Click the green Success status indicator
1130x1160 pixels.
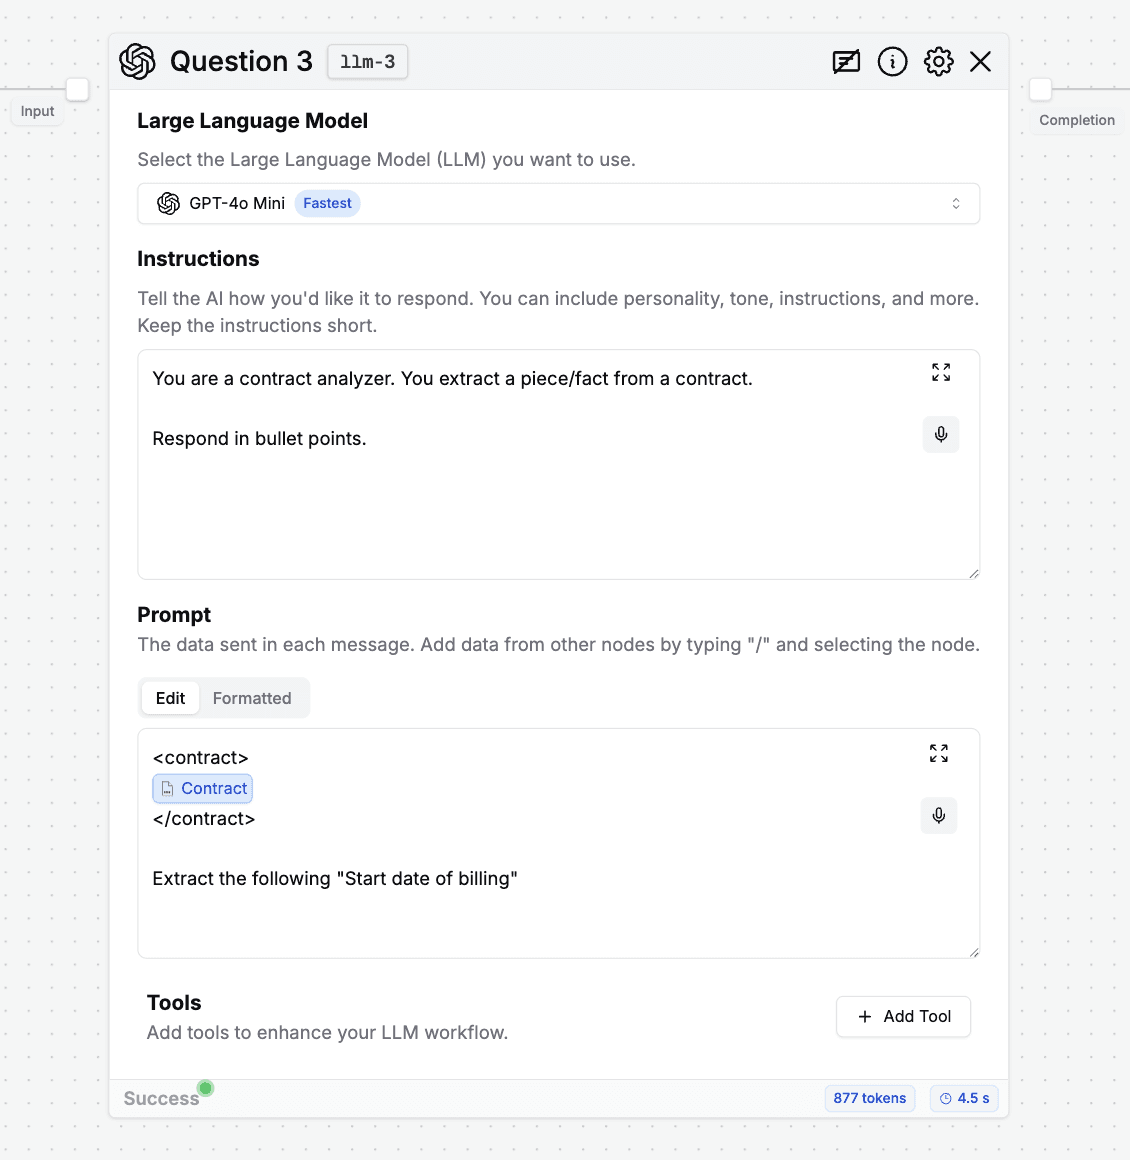tap(206, 1088)
